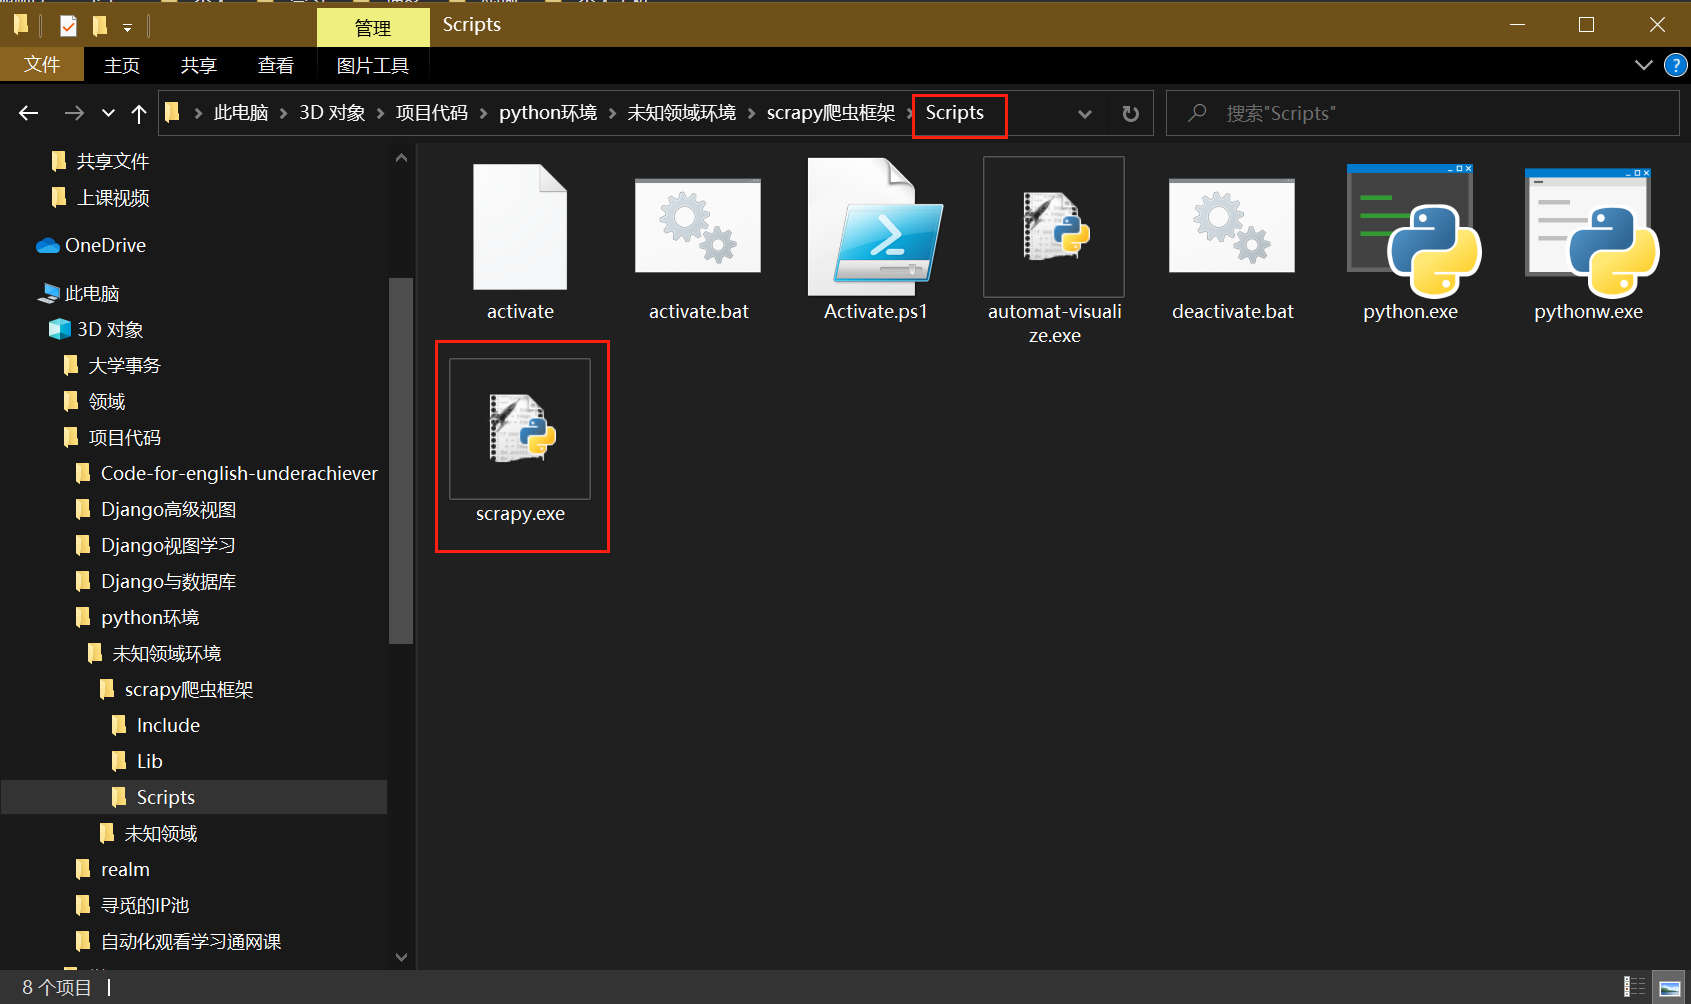The width and height of the screenshot is (1691, 1004).
Task: Open Django视图学习 folder in tree
Action: (x=168, y=545)
